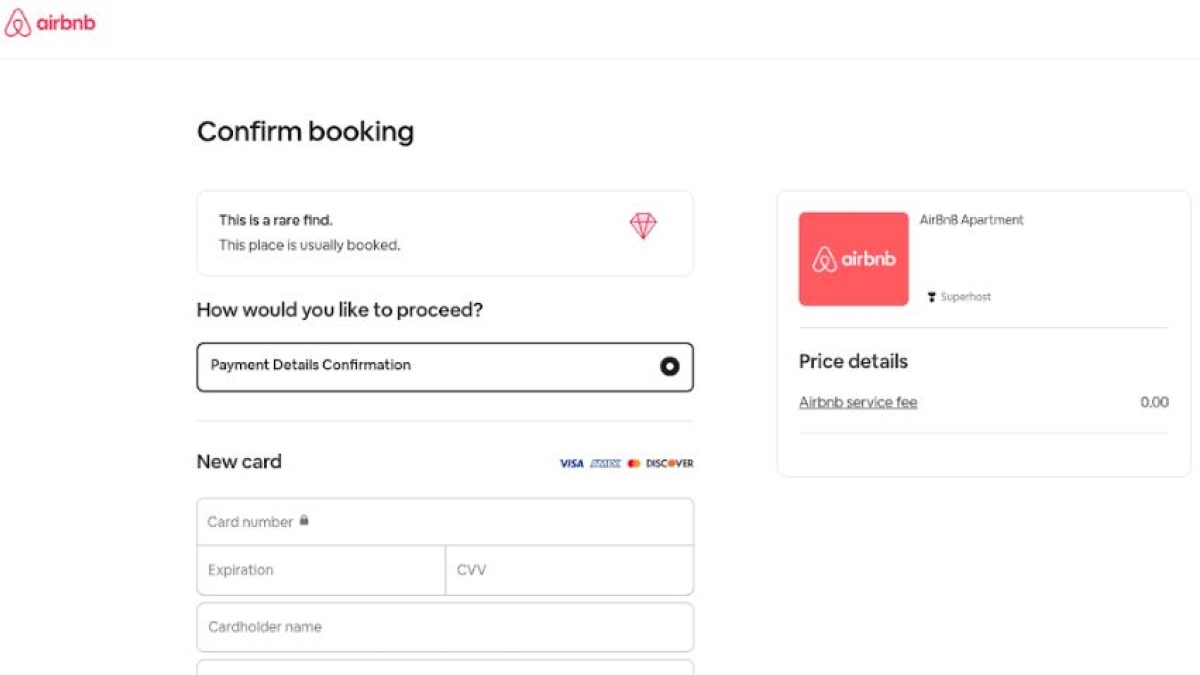Click the Card number field
Viewport: 1200px width, 675px height.
pos(445,522)
